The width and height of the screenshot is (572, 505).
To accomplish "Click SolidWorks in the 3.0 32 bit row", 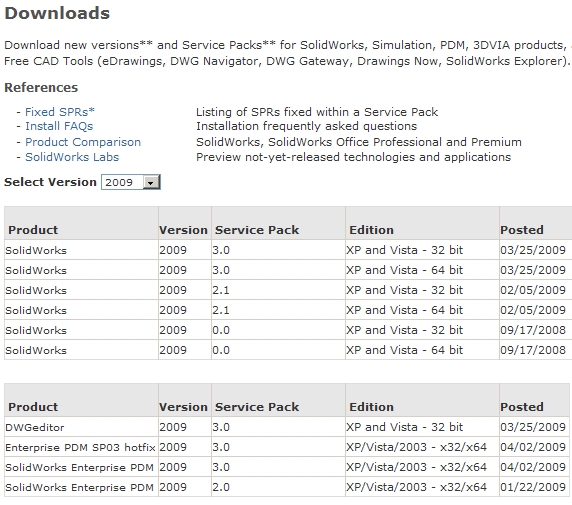I will [36, 250].
